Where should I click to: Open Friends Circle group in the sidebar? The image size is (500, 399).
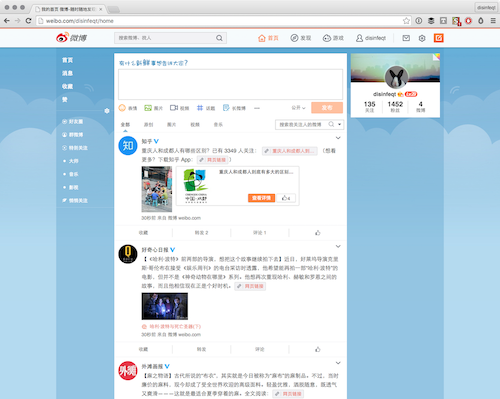[73, 122]
